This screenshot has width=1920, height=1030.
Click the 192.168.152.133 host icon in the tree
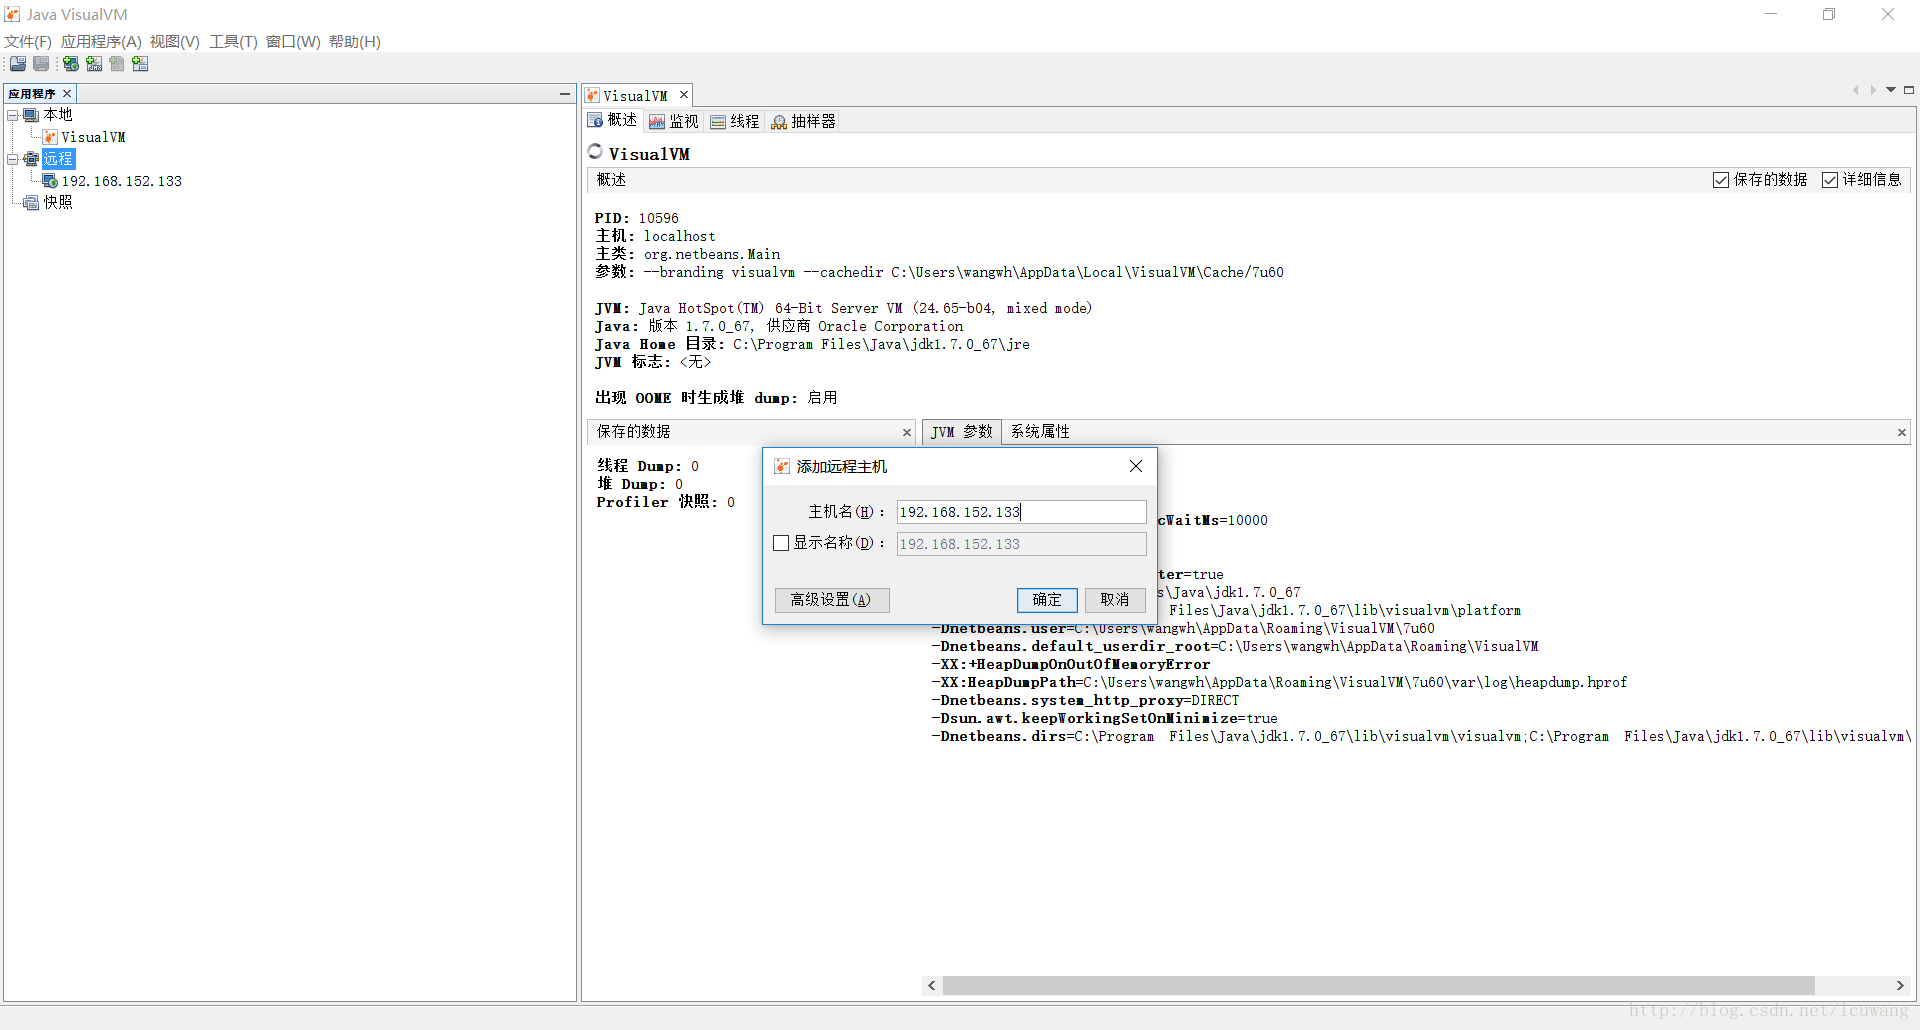point(50,181)
